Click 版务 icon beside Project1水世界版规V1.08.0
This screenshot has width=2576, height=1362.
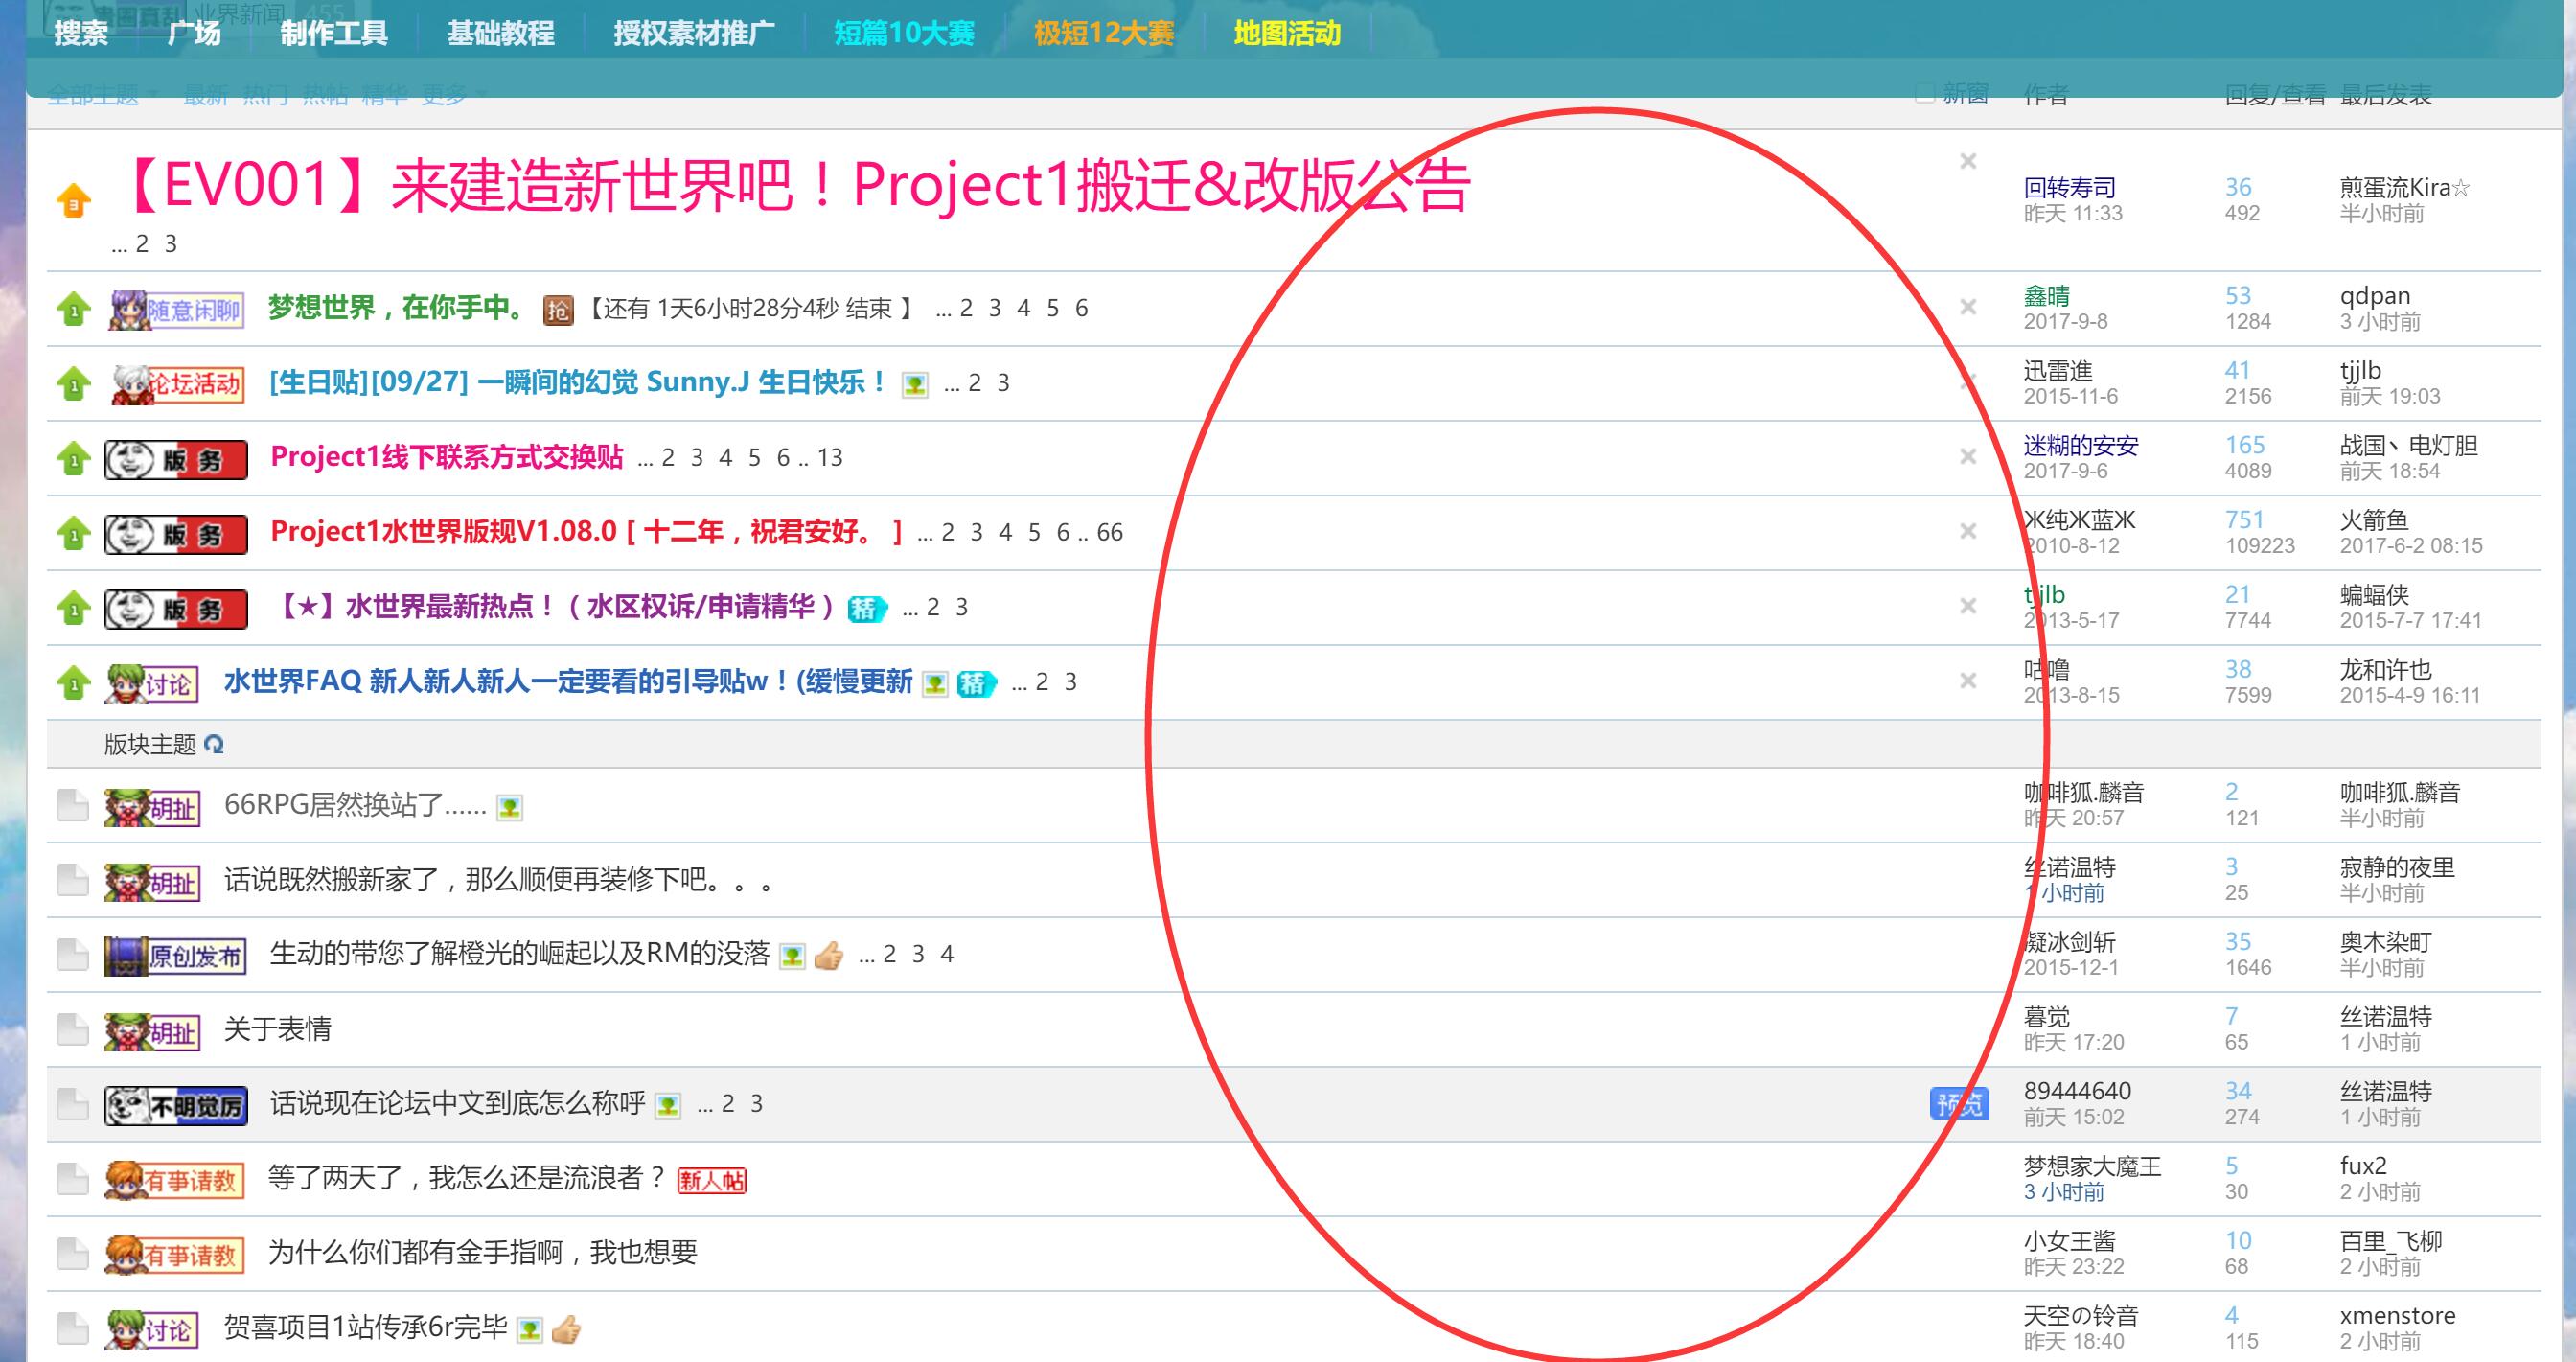pyautogui.click(x=176, y=535)
